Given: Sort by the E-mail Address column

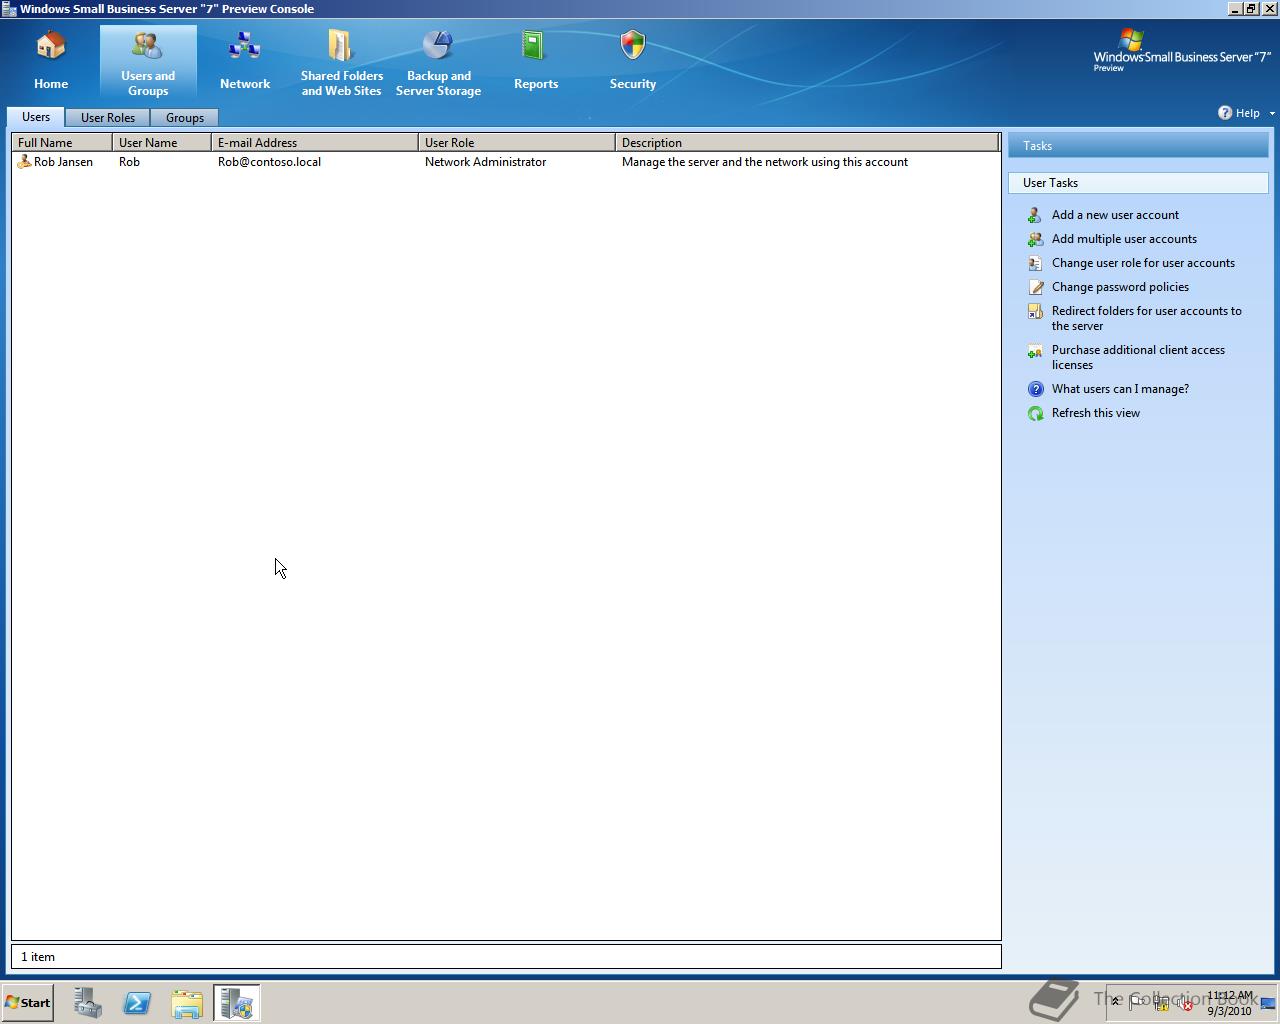Looking at the screenshot, I should (x=315, y=143).
